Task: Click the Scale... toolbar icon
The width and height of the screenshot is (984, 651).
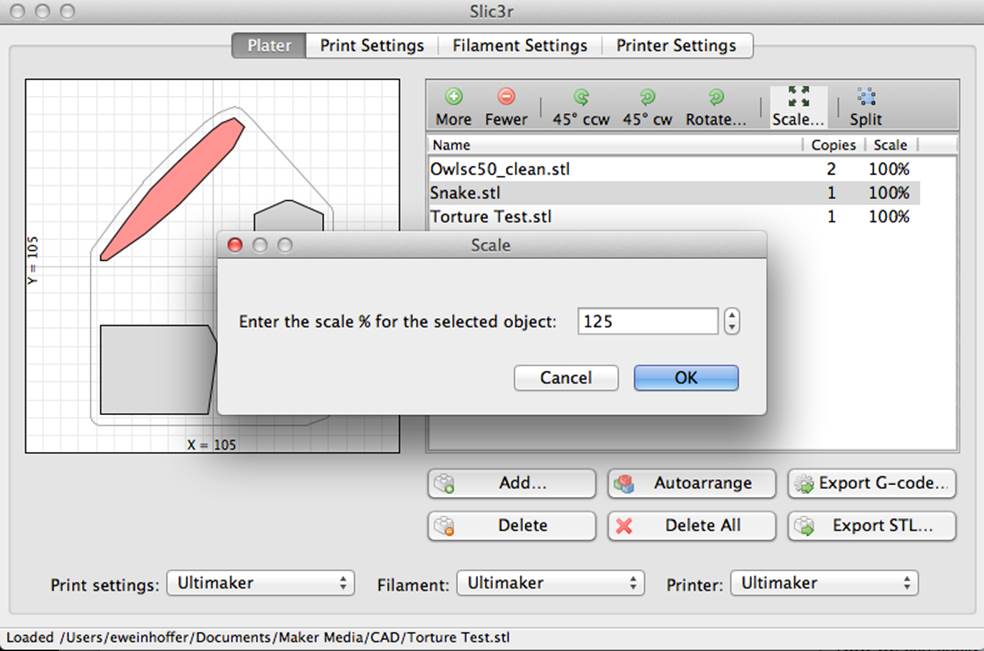Action: click(x=798, y=97)
